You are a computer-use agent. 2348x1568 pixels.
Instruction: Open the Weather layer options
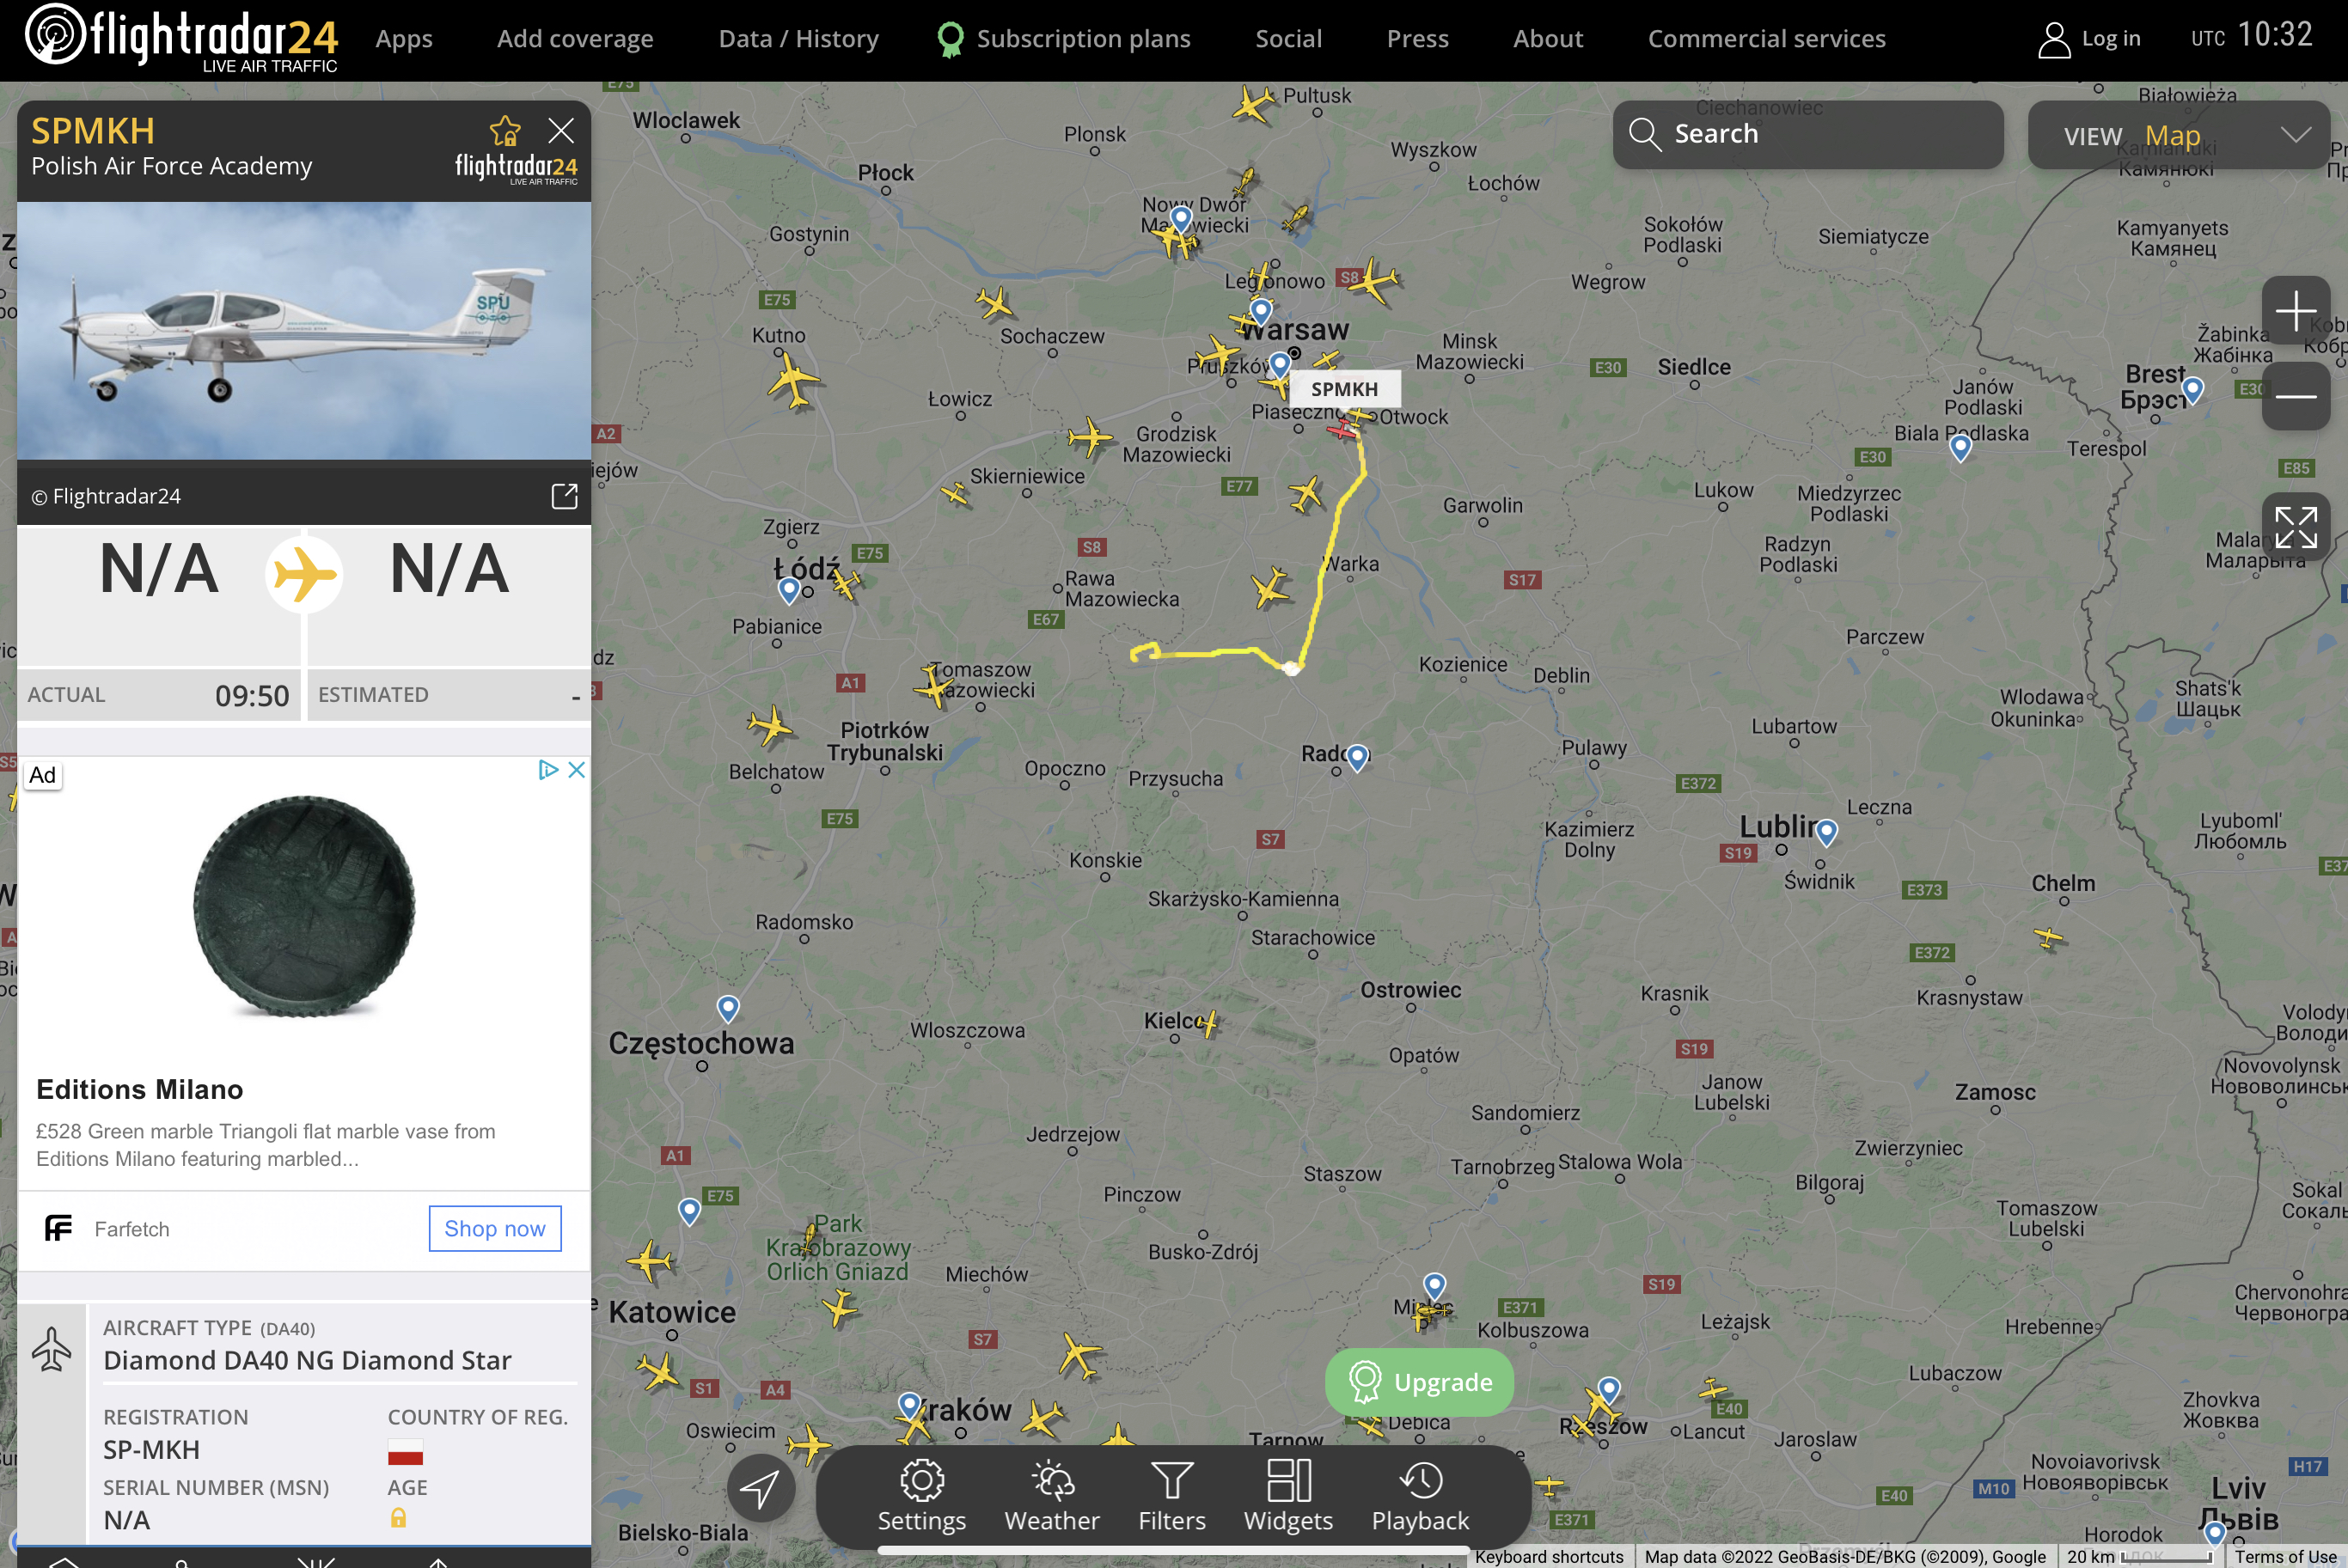tap(1052, 1496)
